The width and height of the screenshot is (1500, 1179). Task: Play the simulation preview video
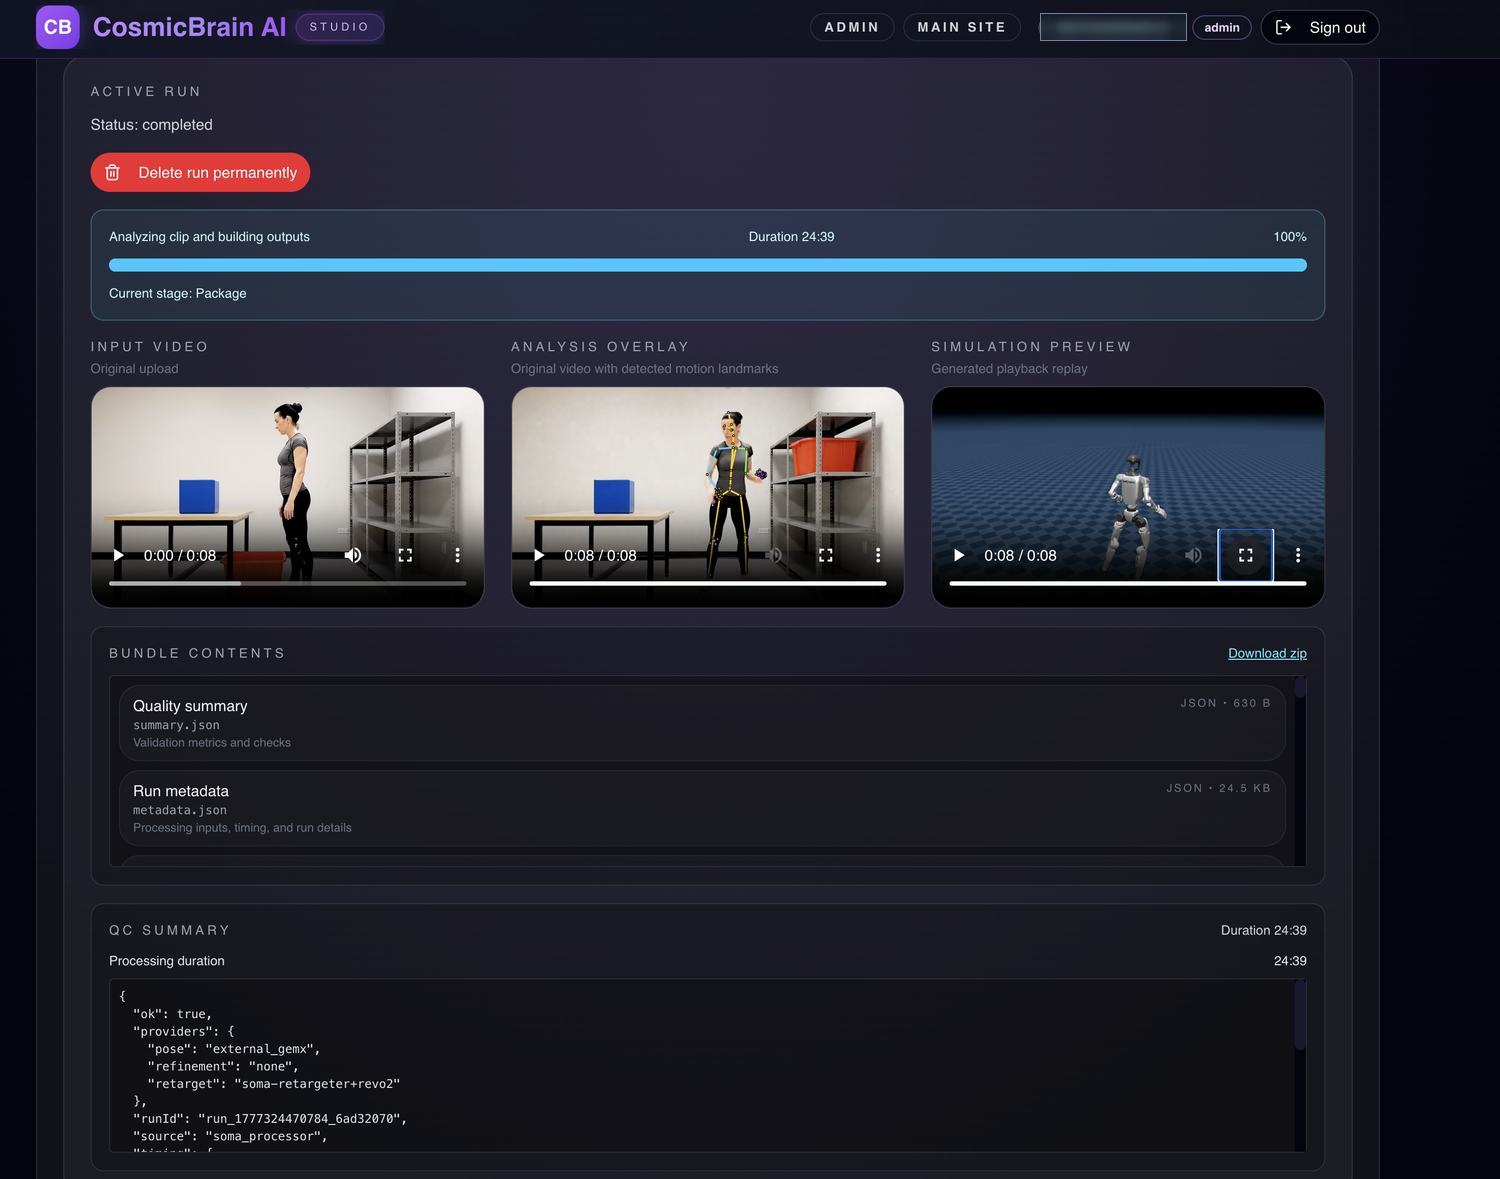(x=959, y=555)
